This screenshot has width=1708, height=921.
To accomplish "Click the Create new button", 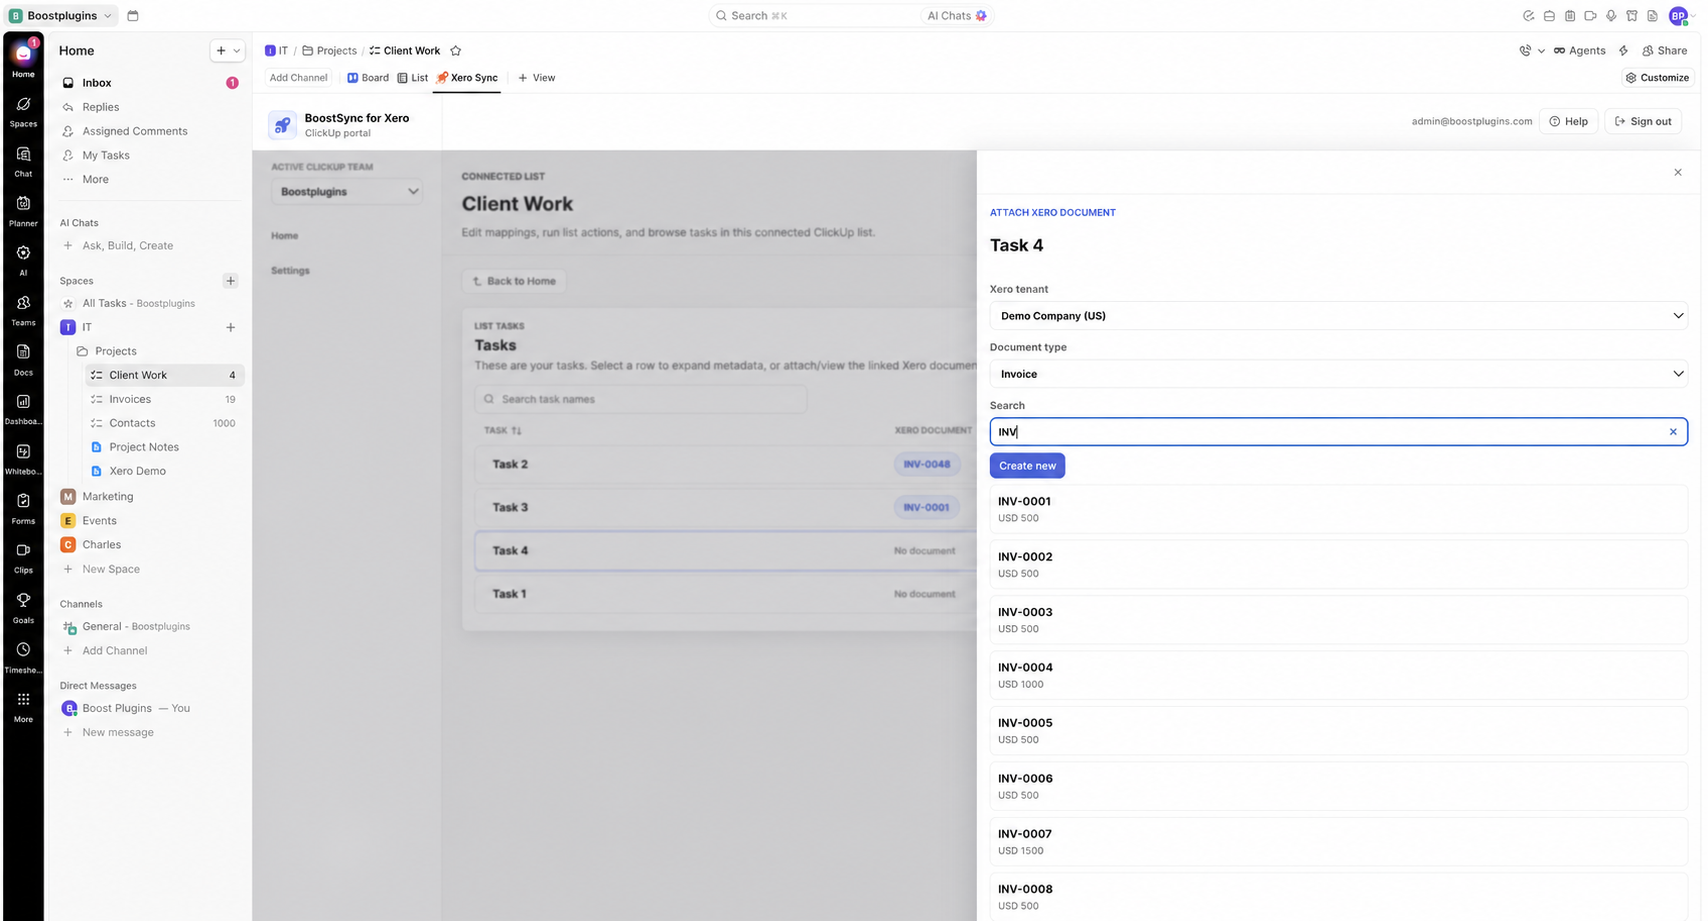I will pyautogui.click(x=1027, y=466).
